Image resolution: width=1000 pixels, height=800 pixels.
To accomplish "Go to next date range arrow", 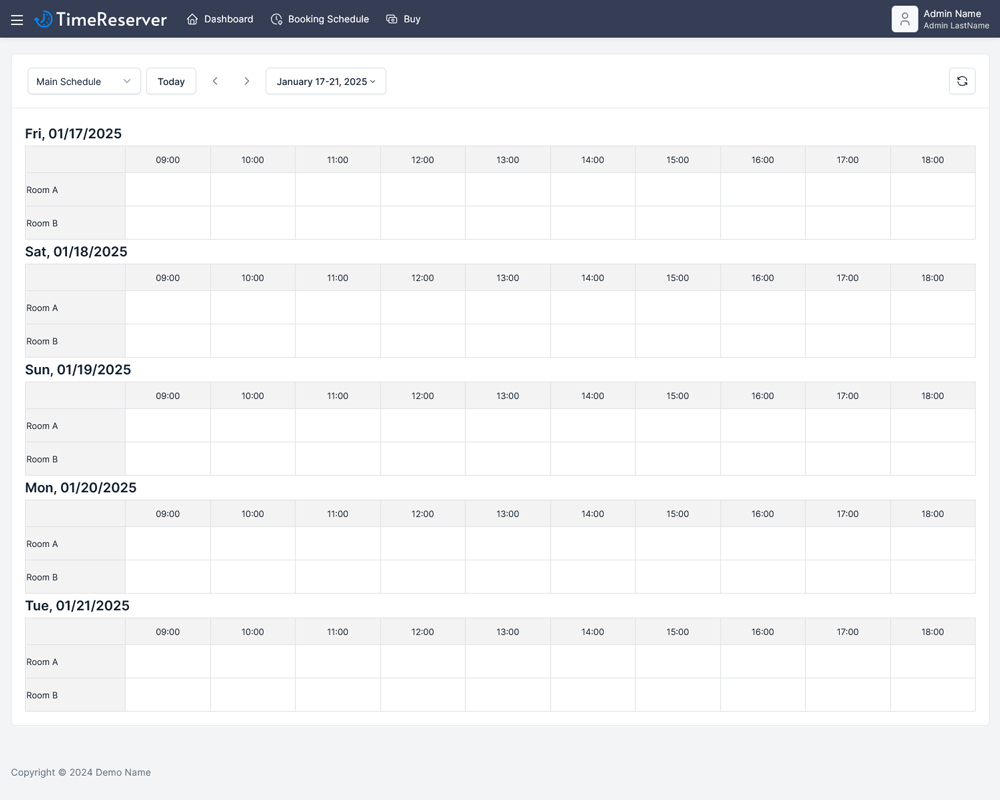I will click(x=247, y=81).
